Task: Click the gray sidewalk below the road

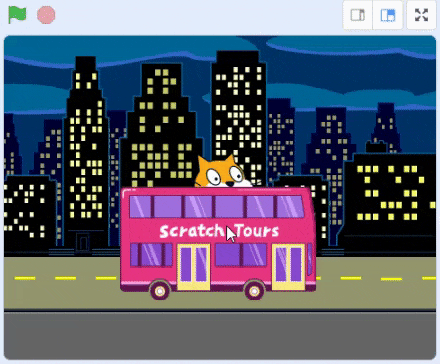Action: (220, 335)
